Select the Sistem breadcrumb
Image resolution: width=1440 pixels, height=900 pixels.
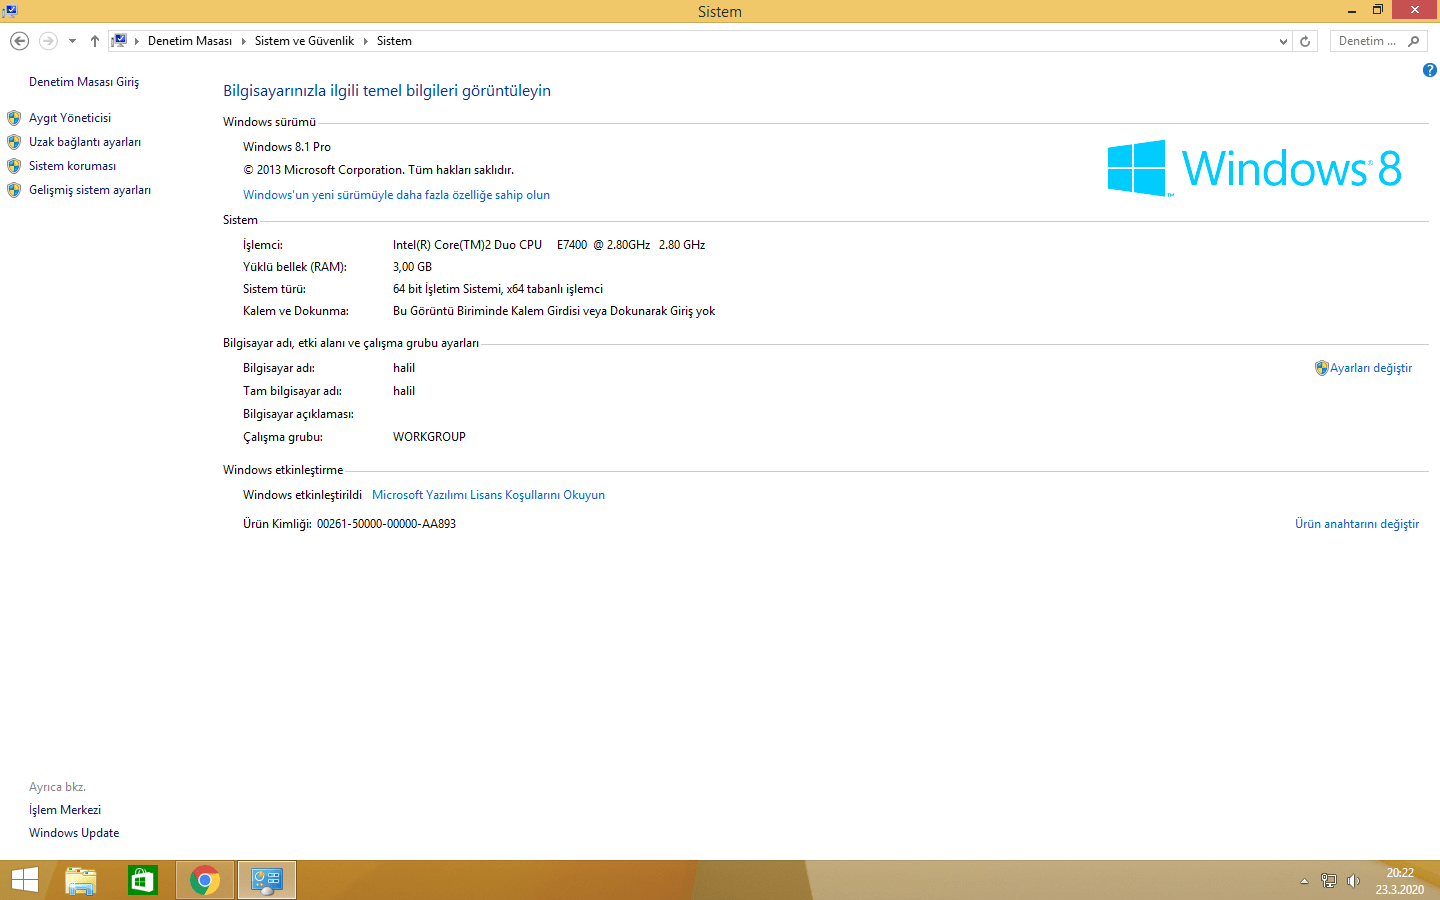[x=394, y=41]
